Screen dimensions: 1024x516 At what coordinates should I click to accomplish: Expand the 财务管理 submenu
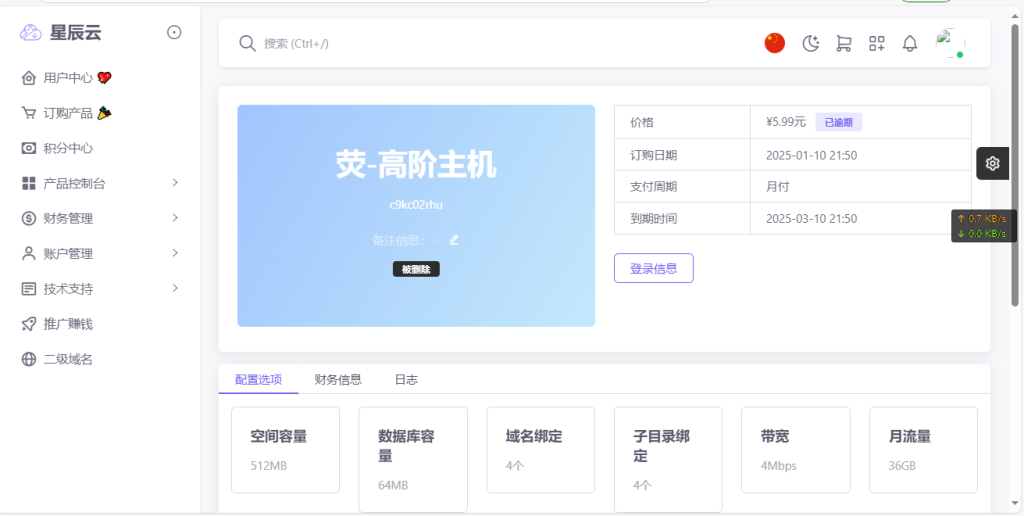click(100, 218)
